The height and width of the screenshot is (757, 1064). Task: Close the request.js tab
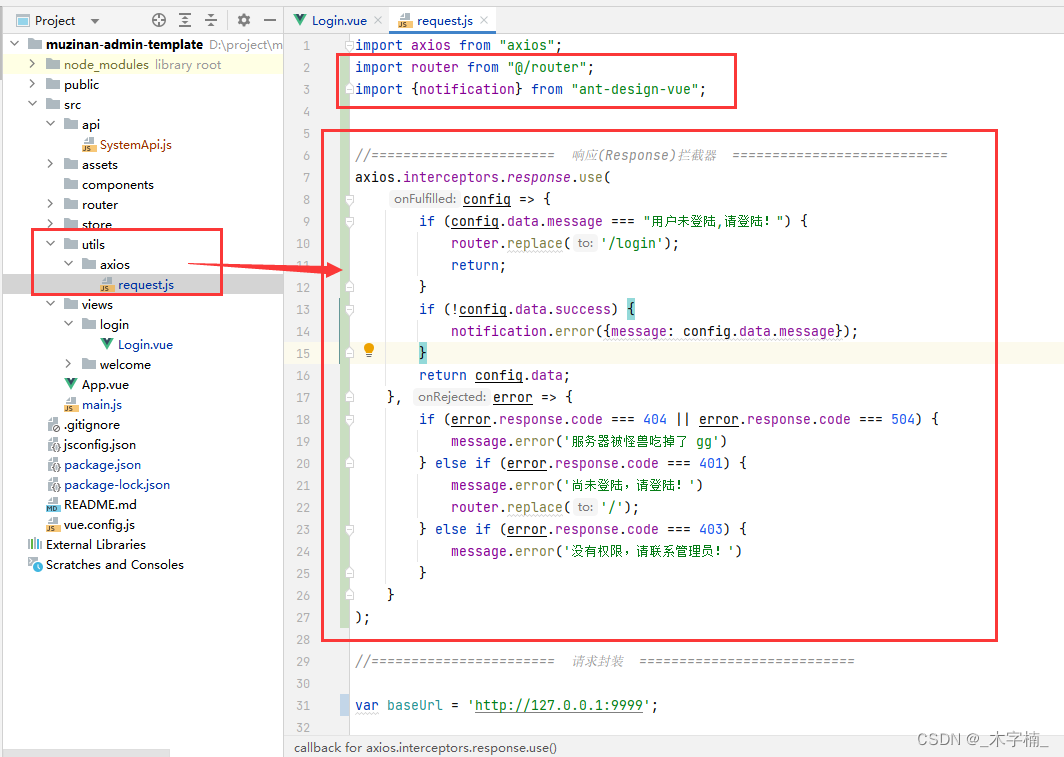click(484, 20)
